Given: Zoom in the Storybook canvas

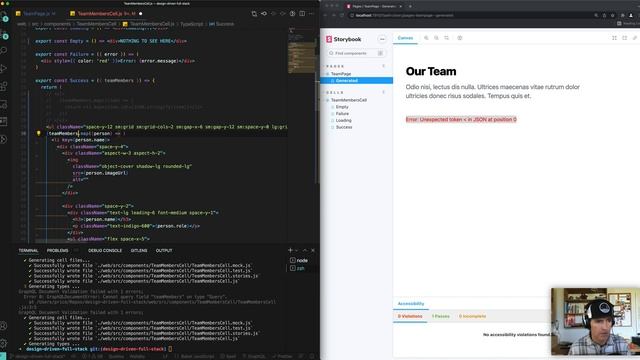Looking at the screenshot, I should [426, 38].
